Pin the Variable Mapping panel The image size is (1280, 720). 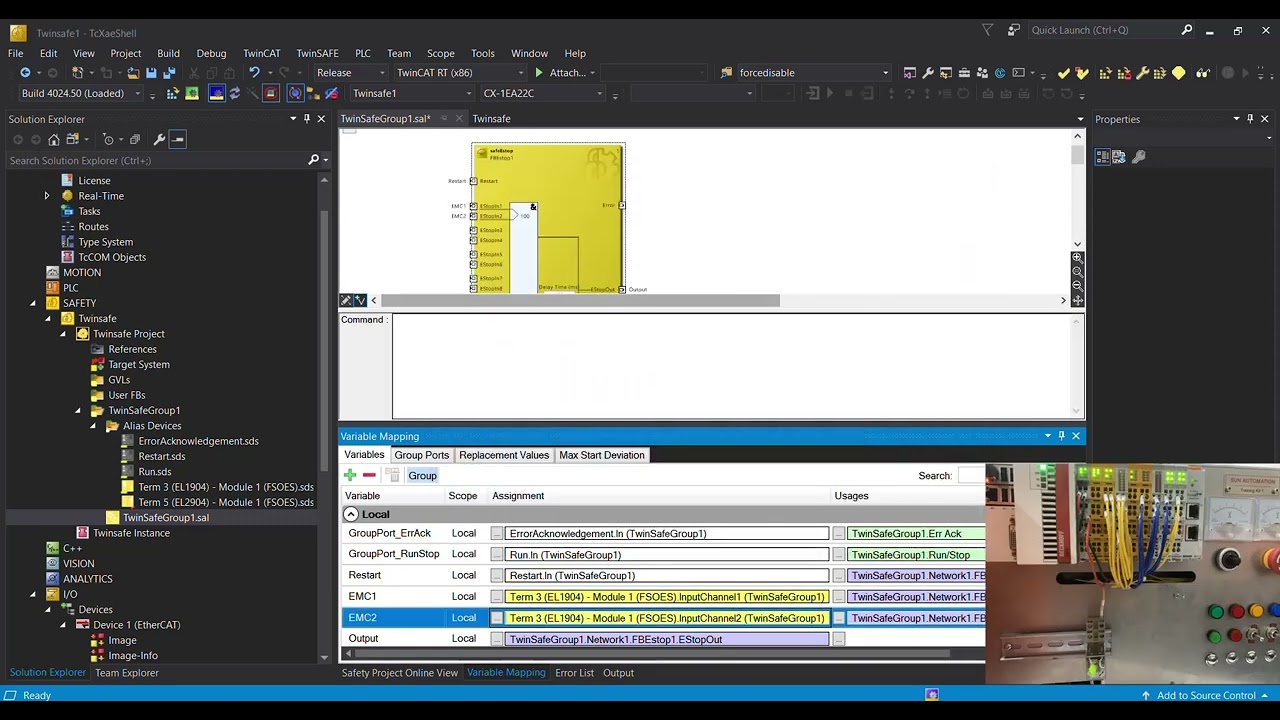click(1062, 436)
